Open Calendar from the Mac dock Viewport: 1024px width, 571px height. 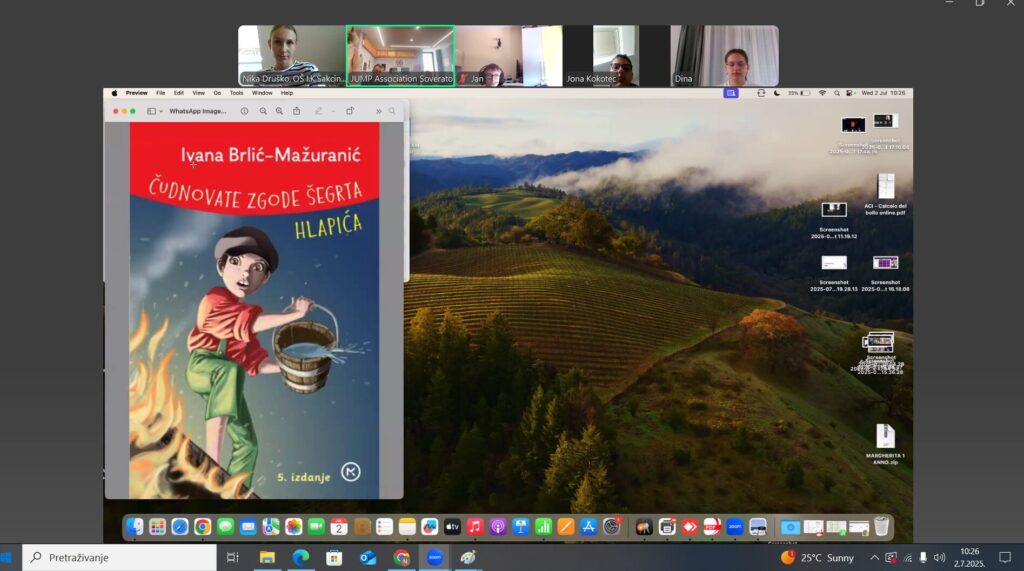339,527
